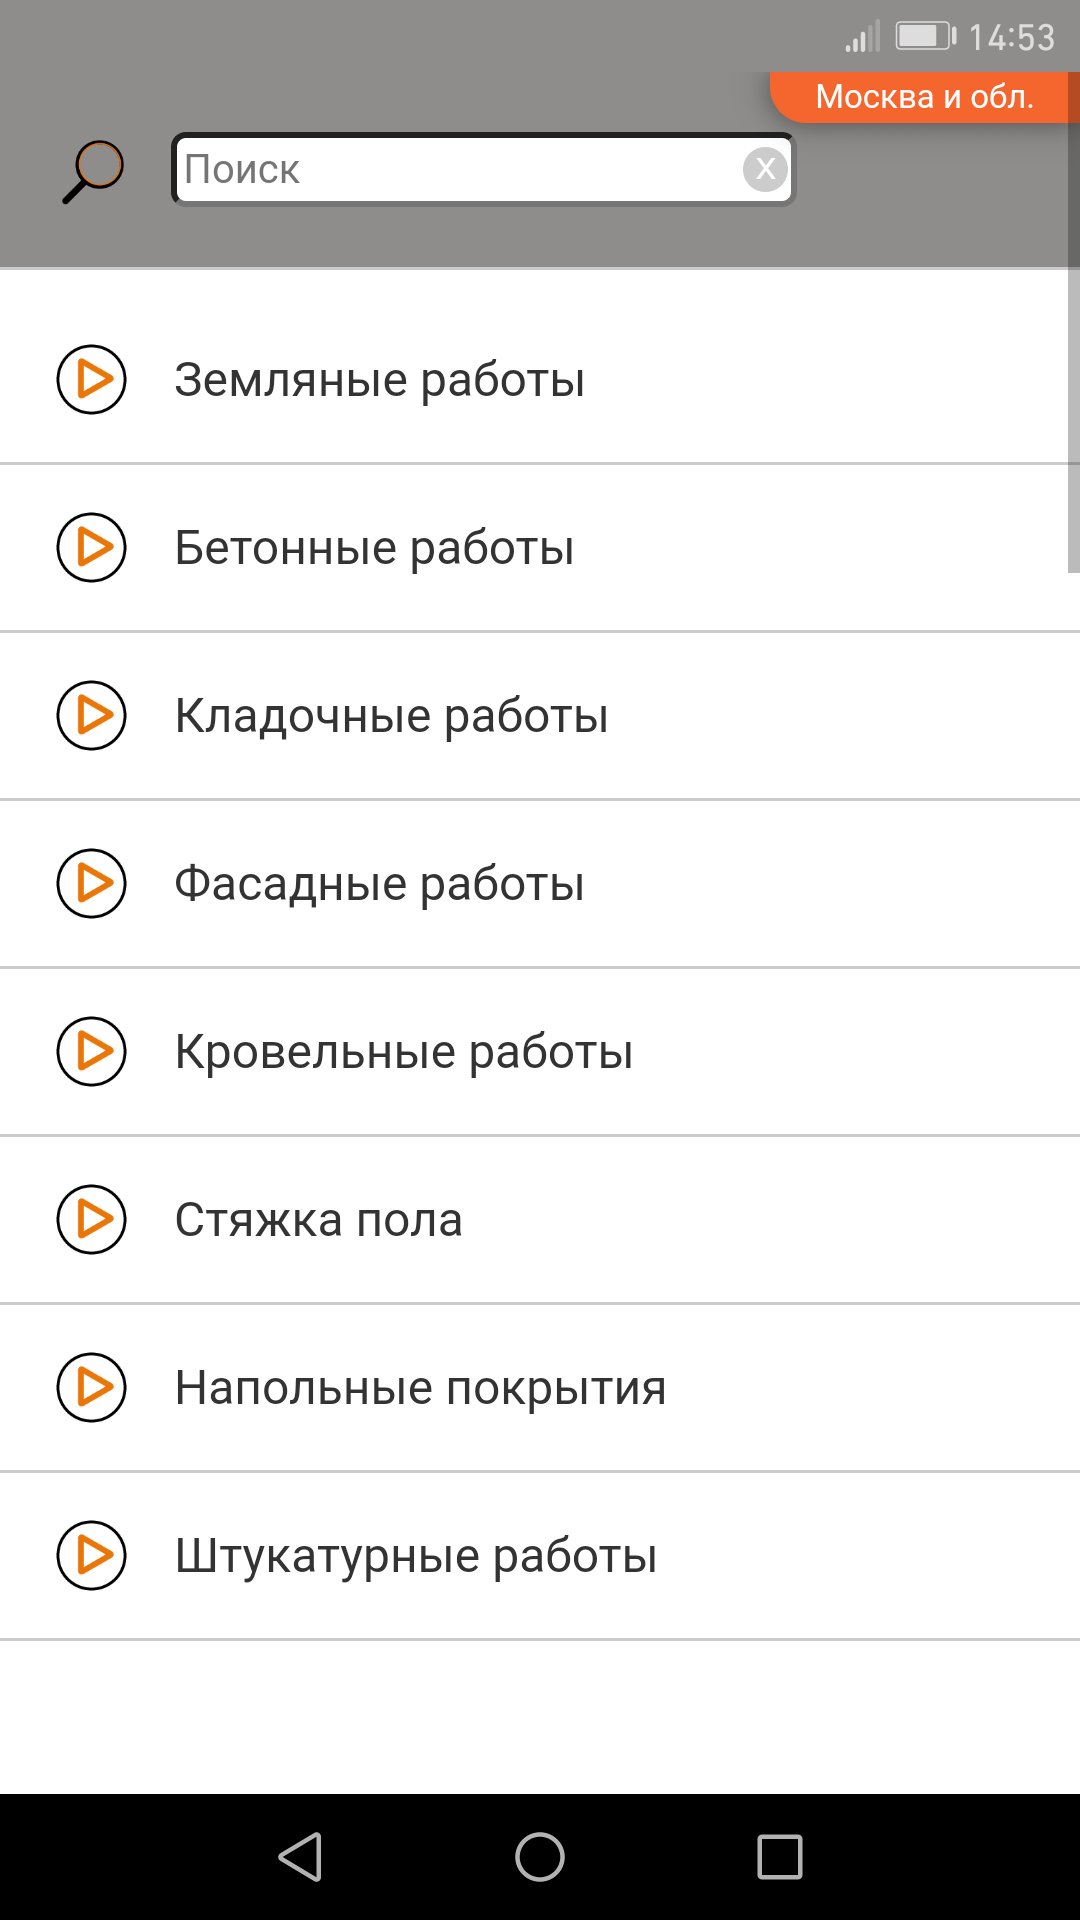Click the magnifying glass search icon
This screenshot has height=1920, width=1080.
(90, 170)
